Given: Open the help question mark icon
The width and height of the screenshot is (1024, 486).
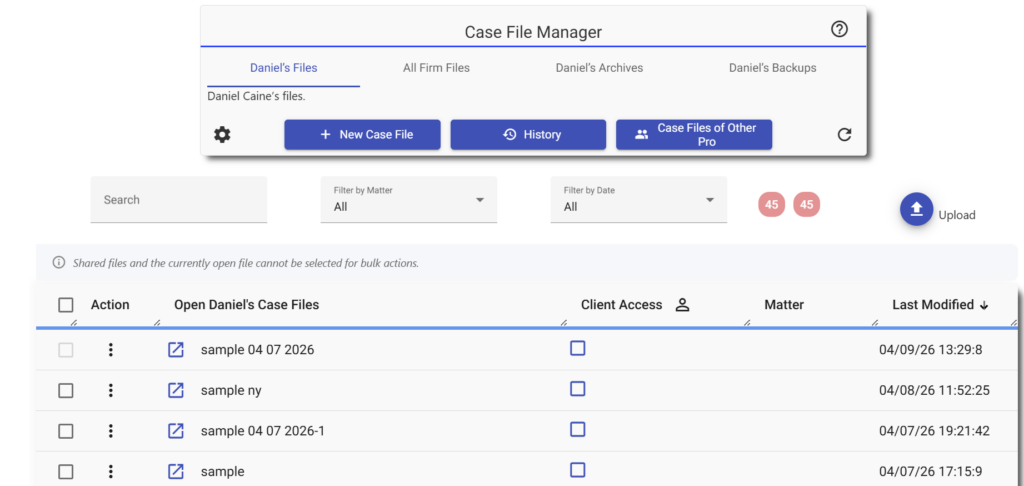Looking at the screenshot, I should (839, 29).
